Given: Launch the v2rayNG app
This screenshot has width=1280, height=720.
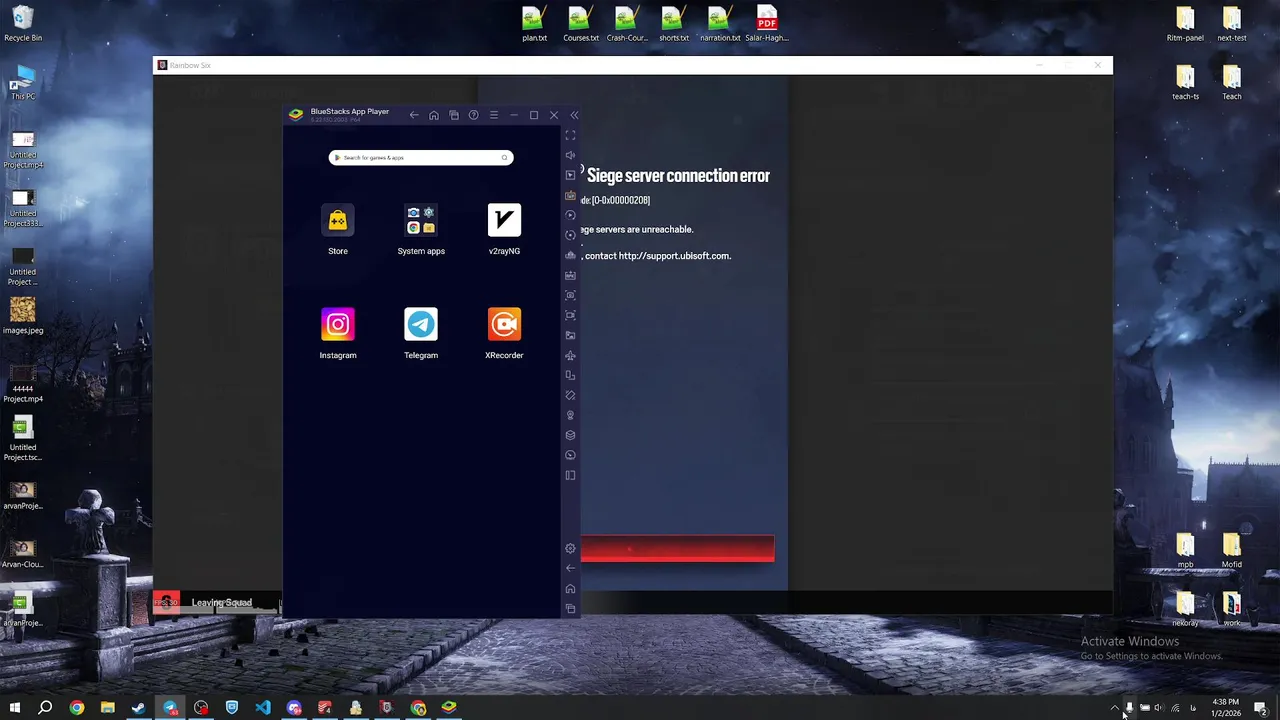Looking at the screenshot, I should click(504, 220).
